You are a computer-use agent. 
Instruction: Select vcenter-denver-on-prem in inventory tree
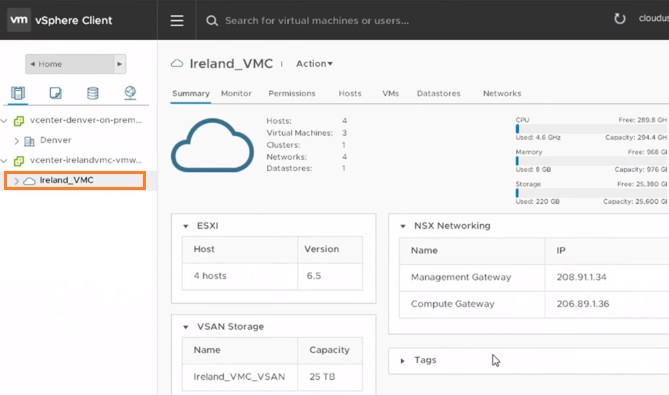click(x=86, y=120)
